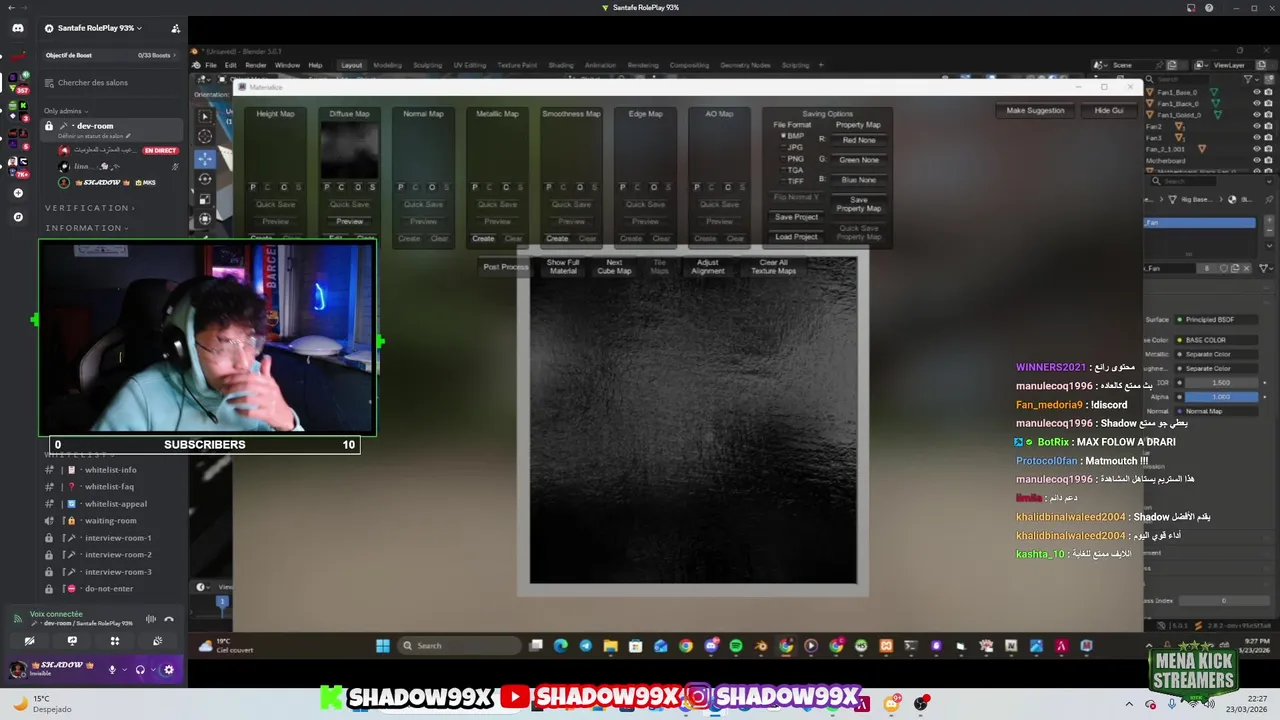Open Blender File menu

coord(211,65)
